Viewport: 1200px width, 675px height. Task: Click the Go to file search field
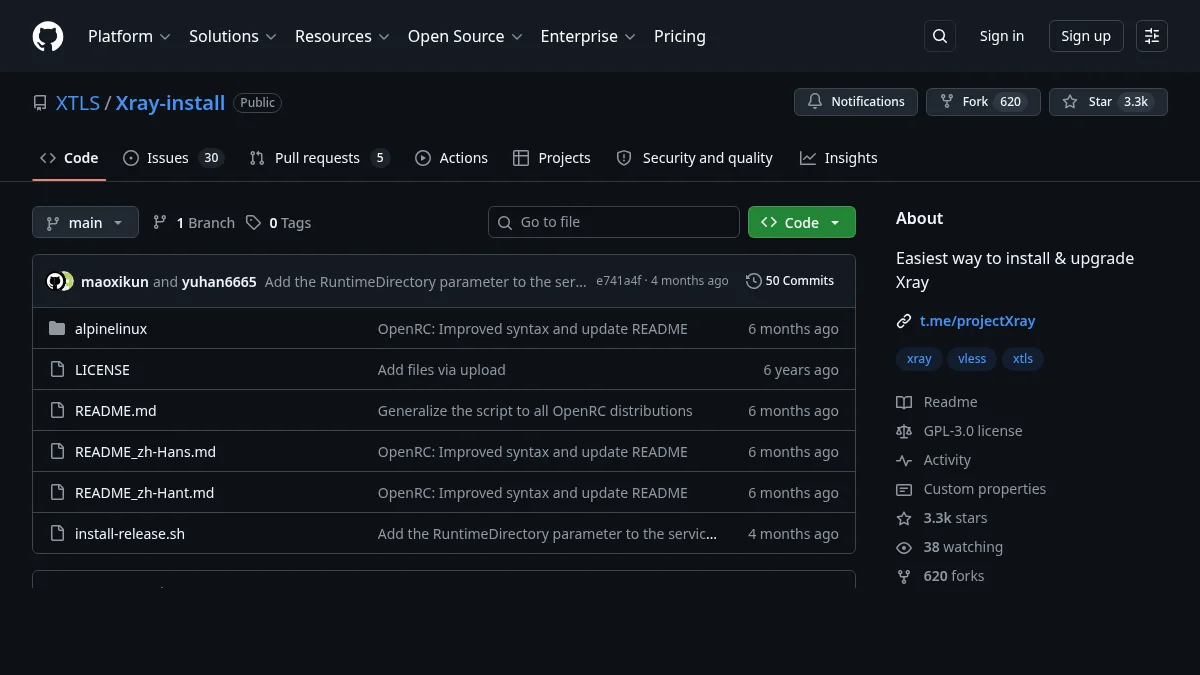click(614, 222)
